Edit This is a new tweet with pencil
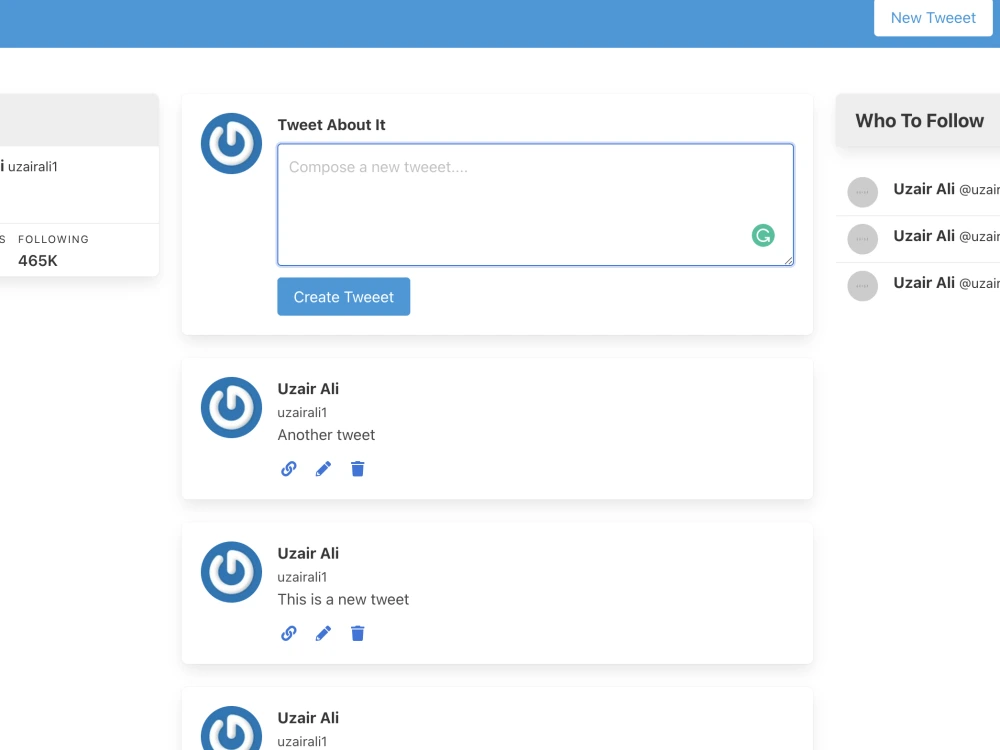 (x=323, y=633)
